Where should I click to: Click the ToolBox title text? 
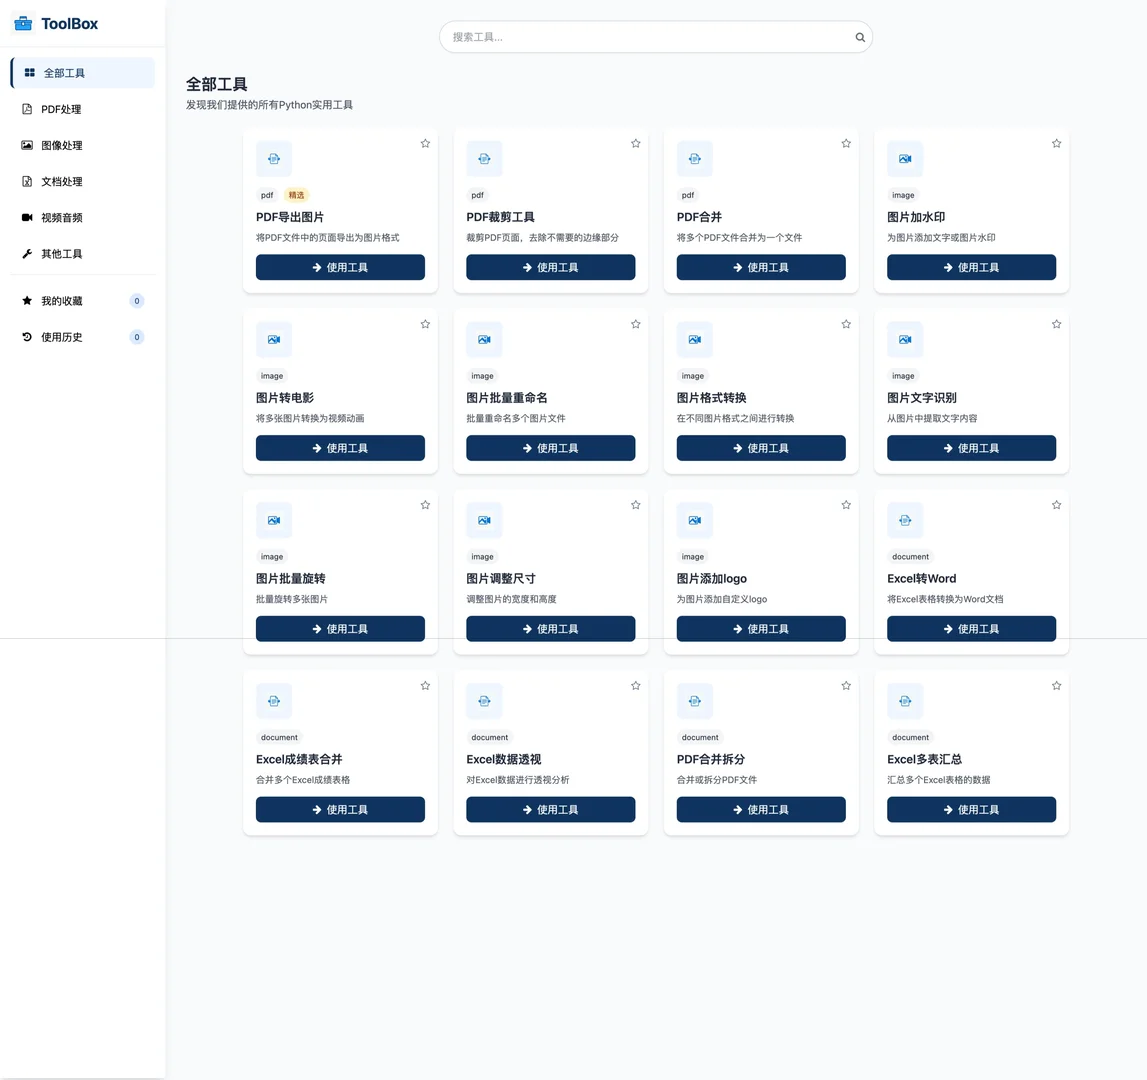[x=69, y=23]
